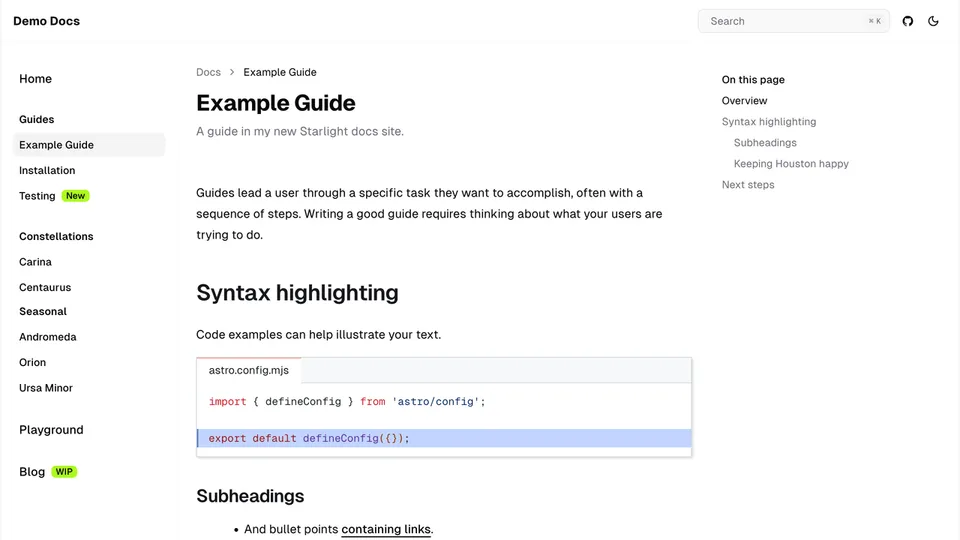This screenshot has width=960, height=540.
Task: Expand the Seasonal sidebar group
Action: [x=43, y=312]
